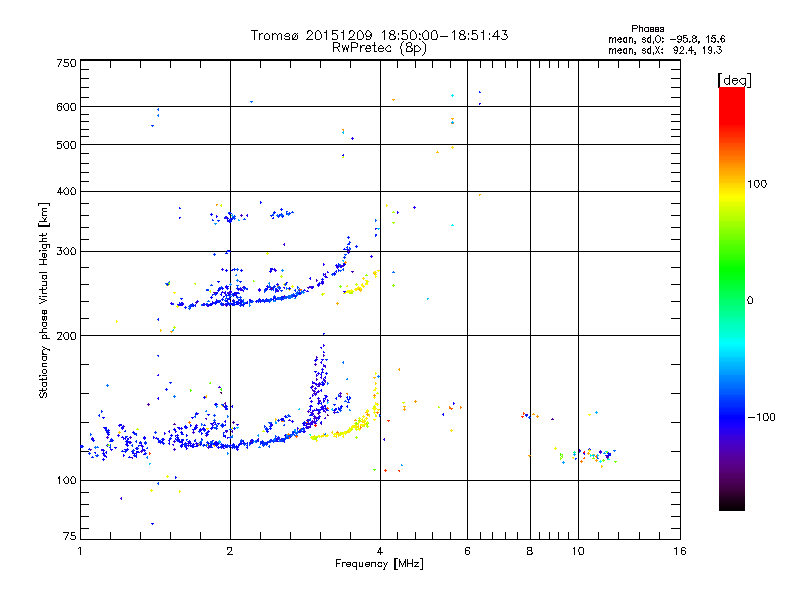Click the y-axis "600" tick label
Image resolution: width=800 pixels, height=600 pixels.
[x=66, y=107]
